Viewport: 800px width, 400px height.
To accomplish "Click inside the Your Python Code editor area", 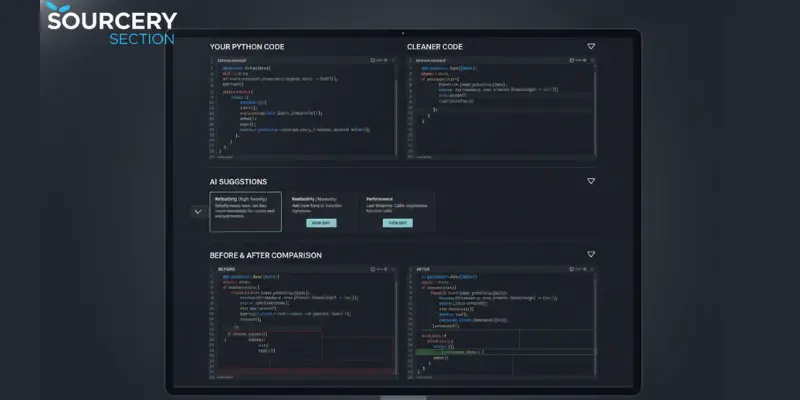I will [304, 109].
